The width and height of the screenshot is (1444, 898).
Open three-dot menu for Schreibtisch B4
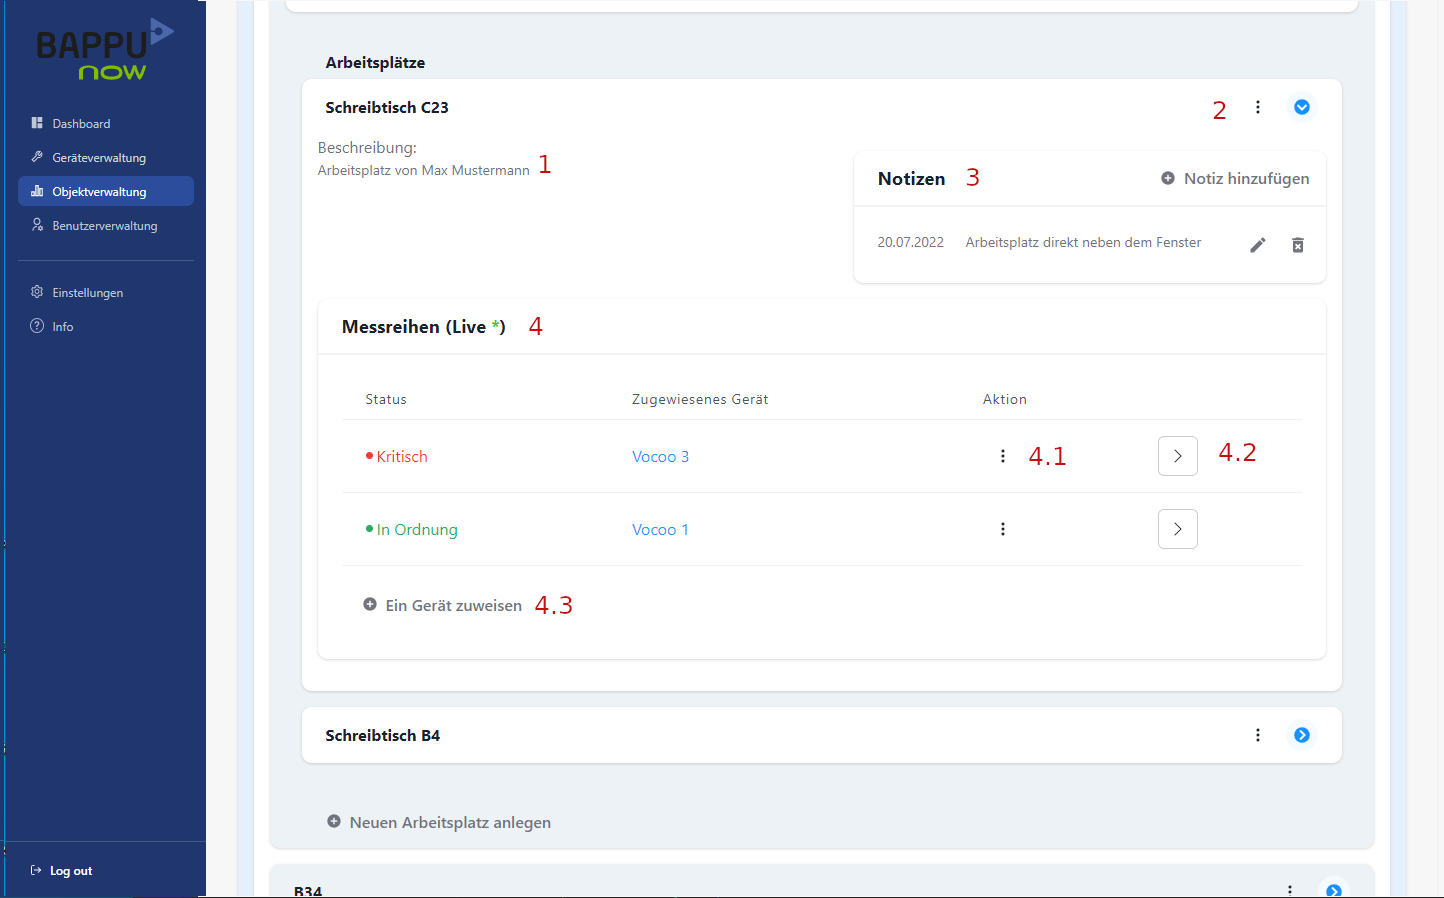pos(1258,735)
